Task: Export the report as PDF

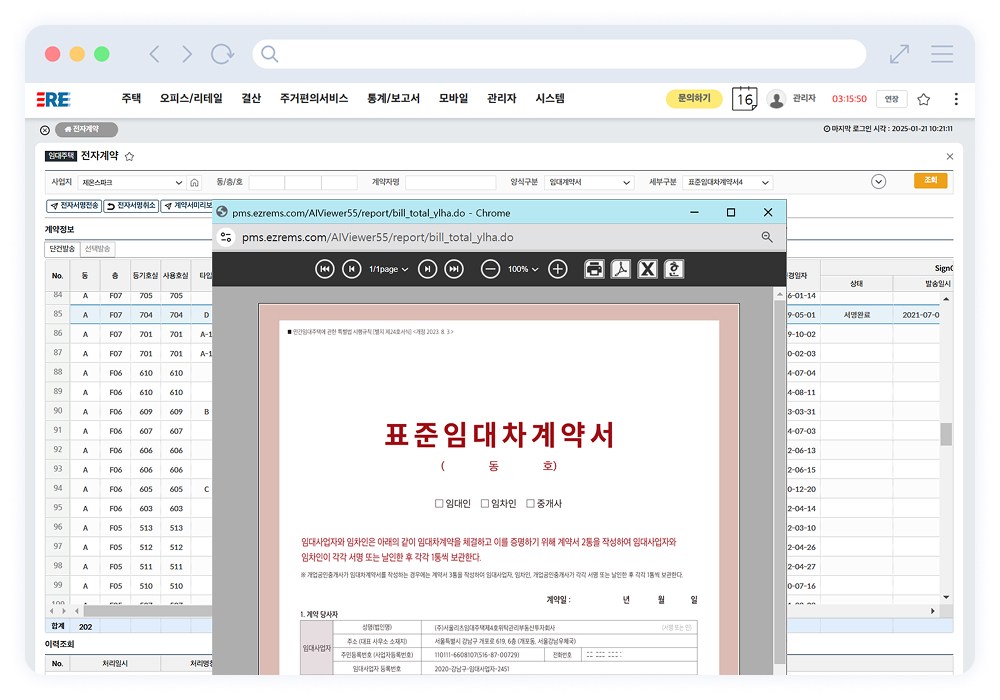Action: [x=621, y=269]
